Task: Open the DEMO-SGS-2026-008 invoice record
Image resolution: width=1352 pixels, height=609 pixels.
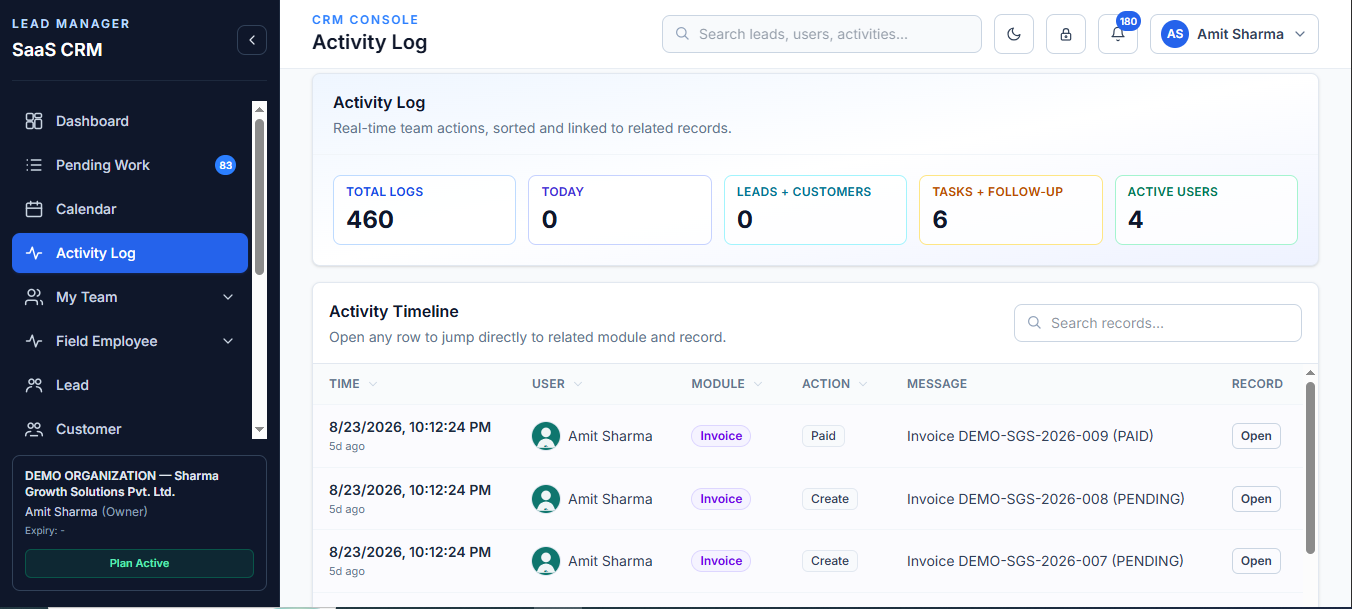Action: (1256, 499)
